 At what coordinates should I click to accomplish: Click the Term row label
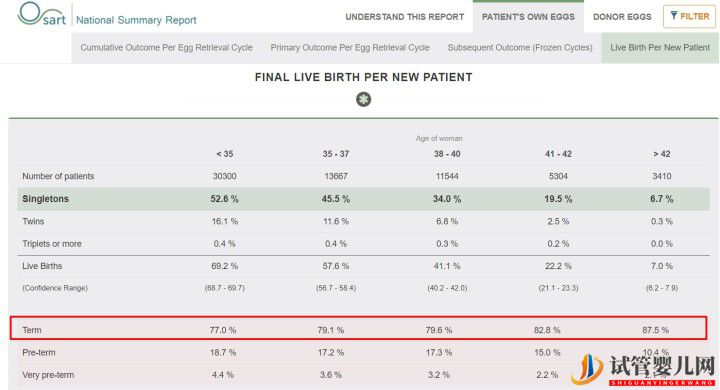coord(32,330)
